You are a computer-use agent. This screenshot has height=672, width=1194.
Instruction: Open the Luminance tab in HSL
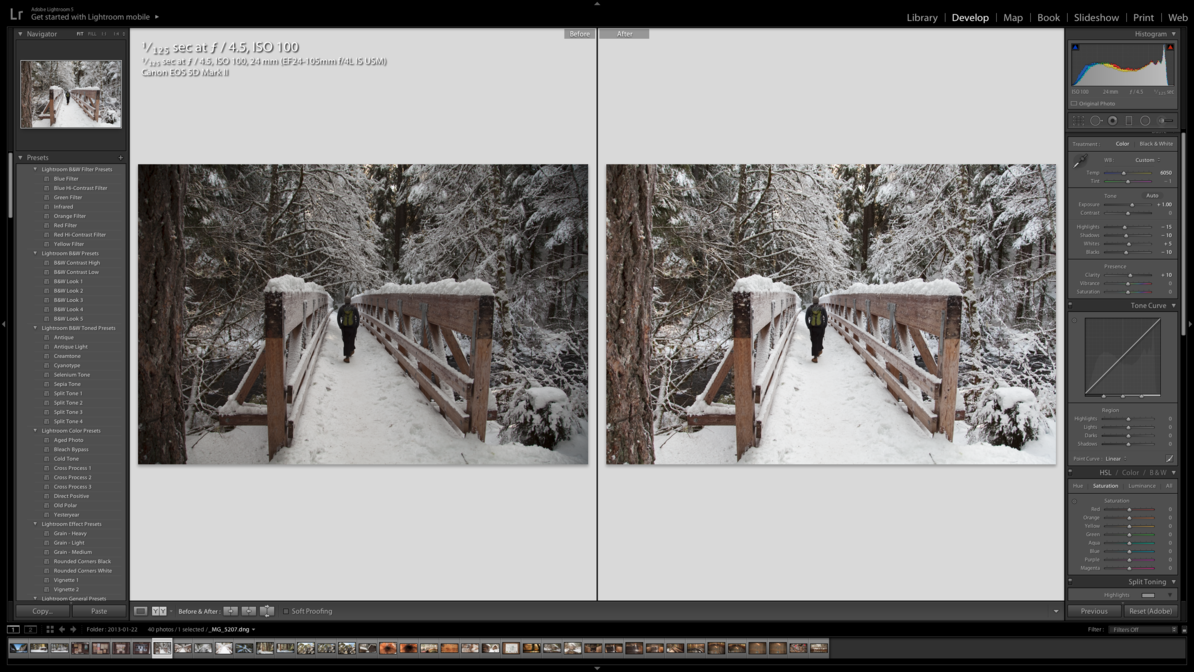(x=1141, y=486)
